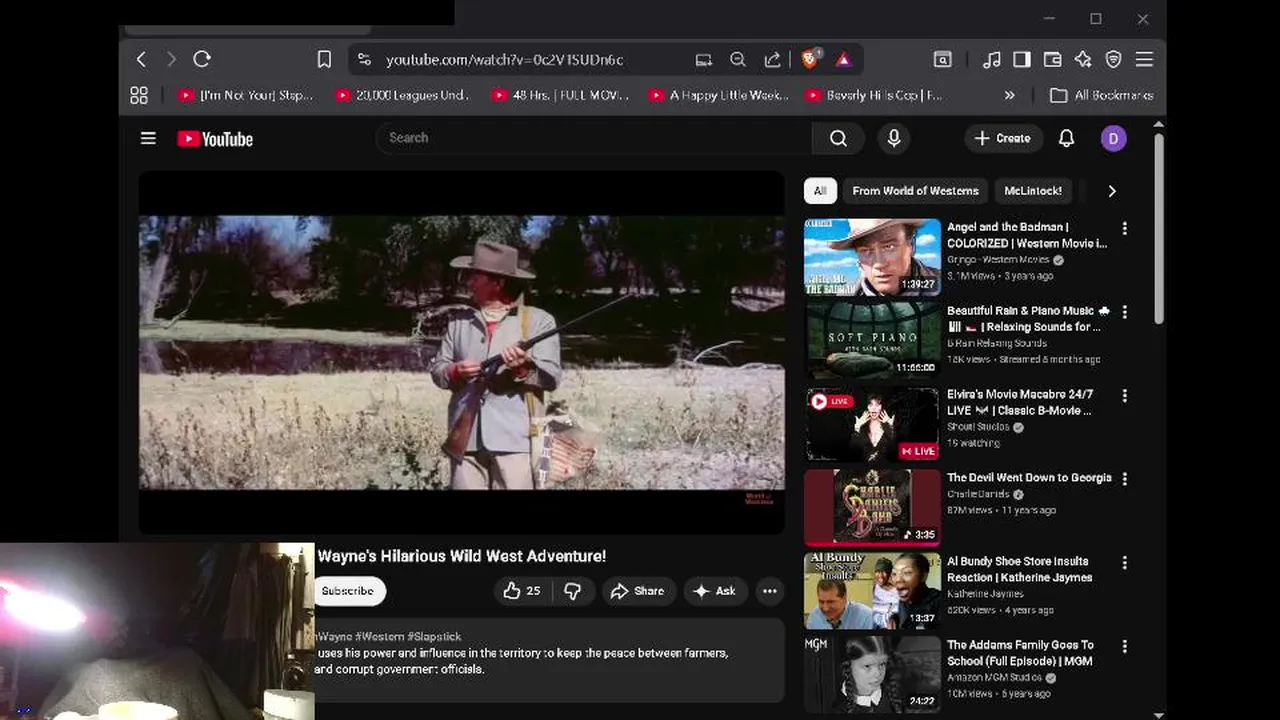Viewport: 1280px width, 720px height.
Task: Open YouTube guide hamburger menu
Action: pyautogui.click(x=148, y=138)
